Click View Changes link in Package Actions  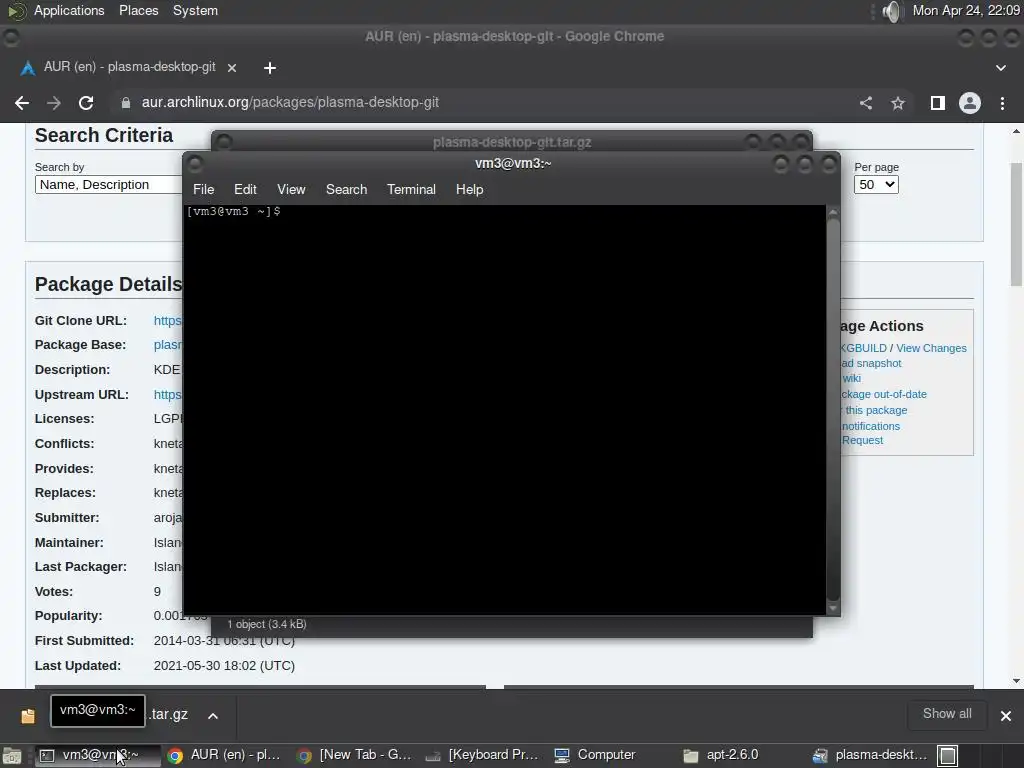coord(931,348)
